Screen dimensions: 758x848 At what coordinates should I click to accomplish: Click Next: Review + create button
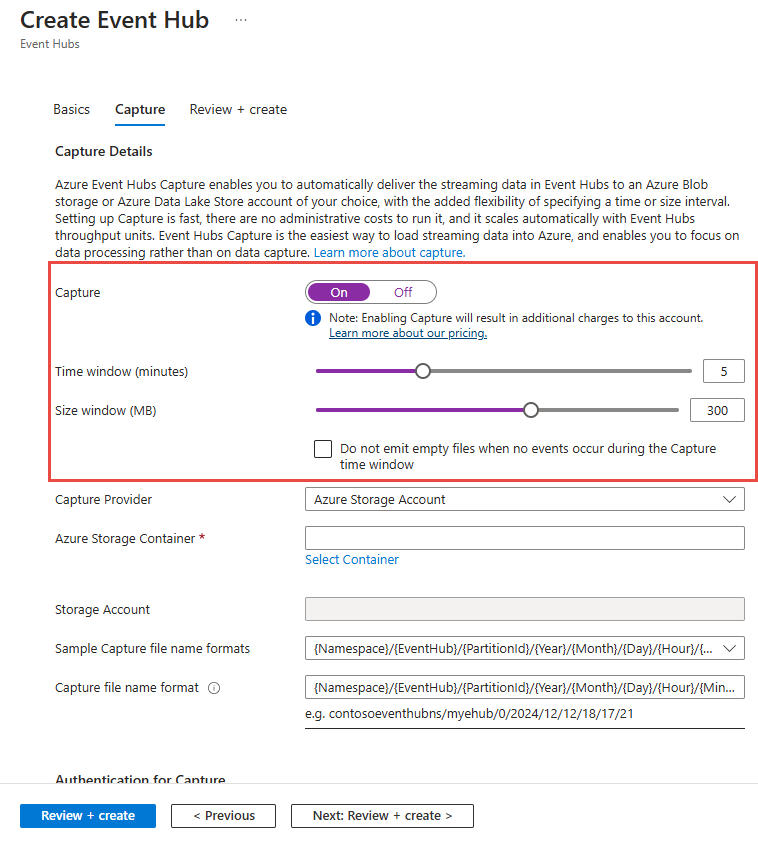[x=382, y=816]
